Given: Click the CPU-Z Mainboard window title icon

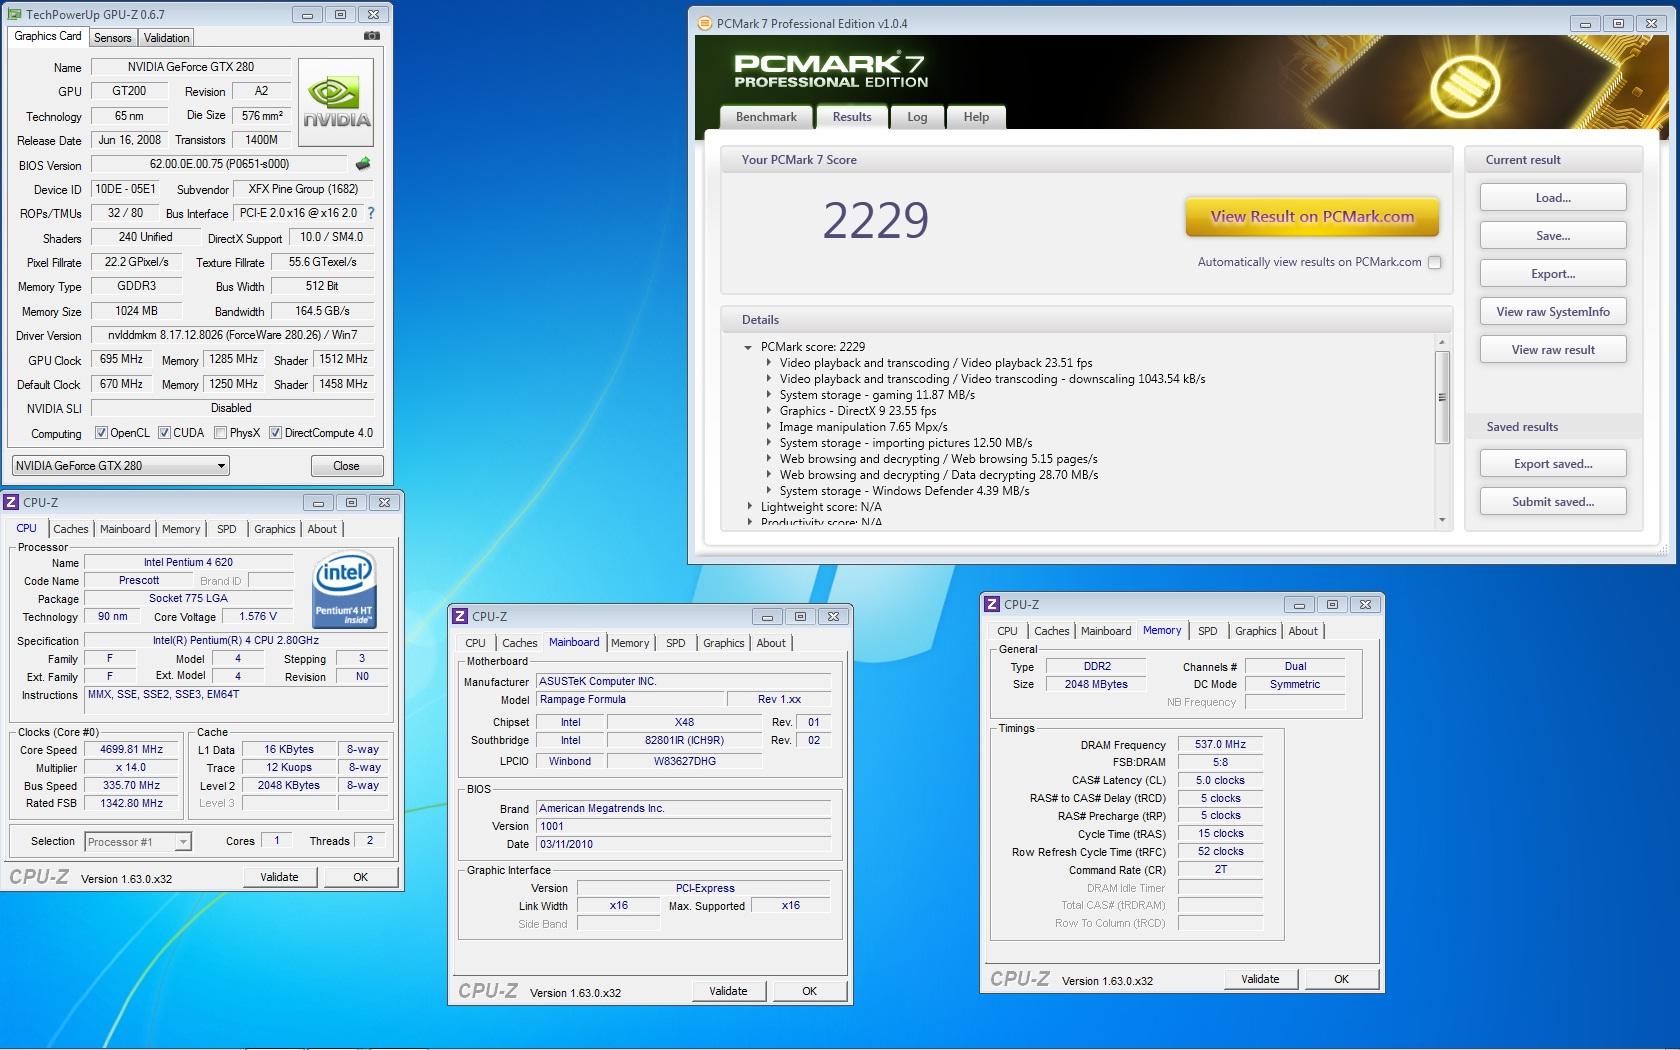Looking at the screenshot, I should 460,616.
